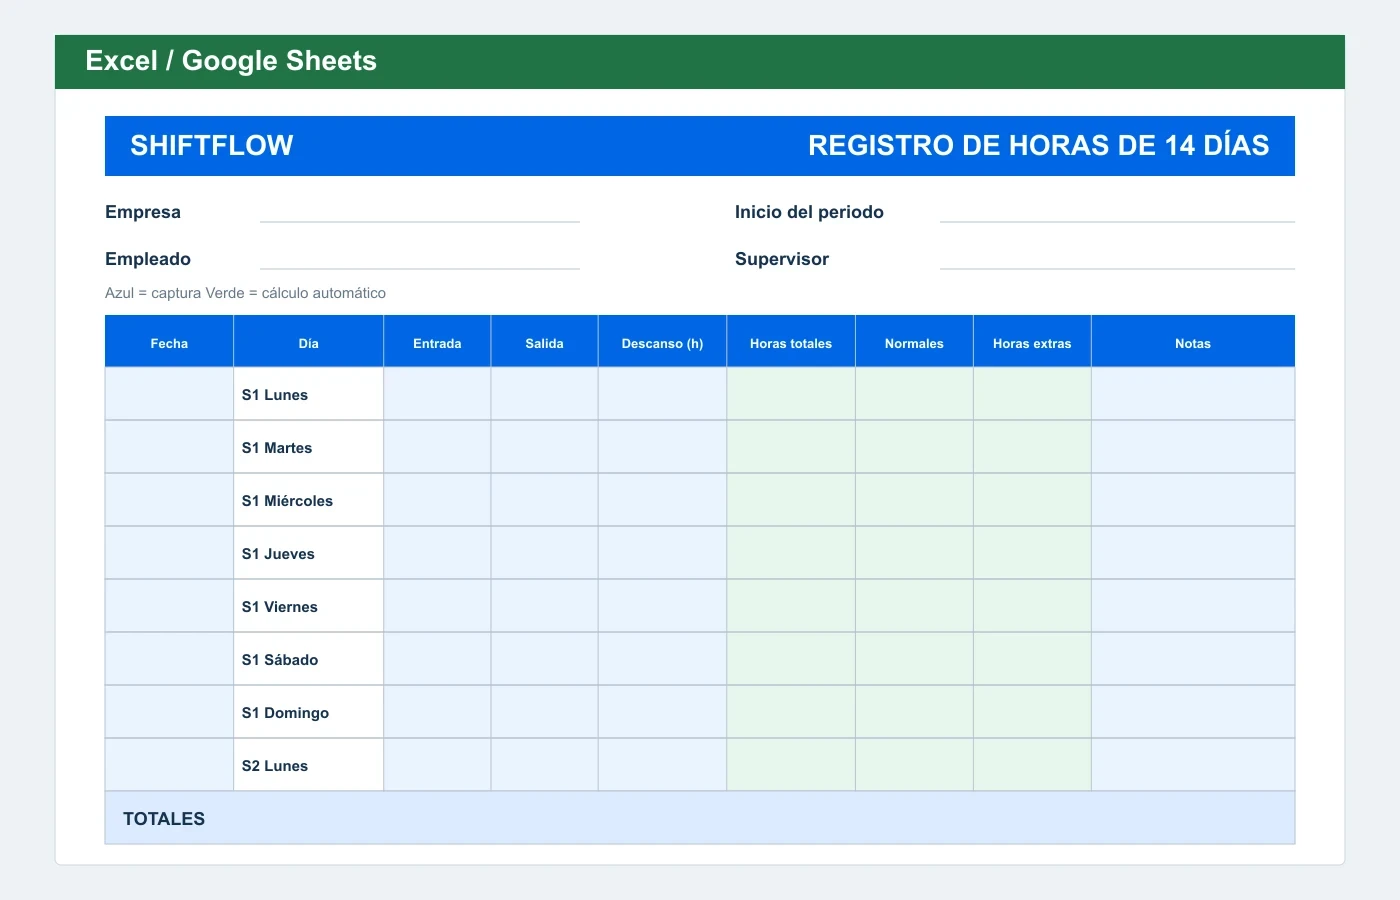Select the Fecha column header

click(x=169, y=342)
